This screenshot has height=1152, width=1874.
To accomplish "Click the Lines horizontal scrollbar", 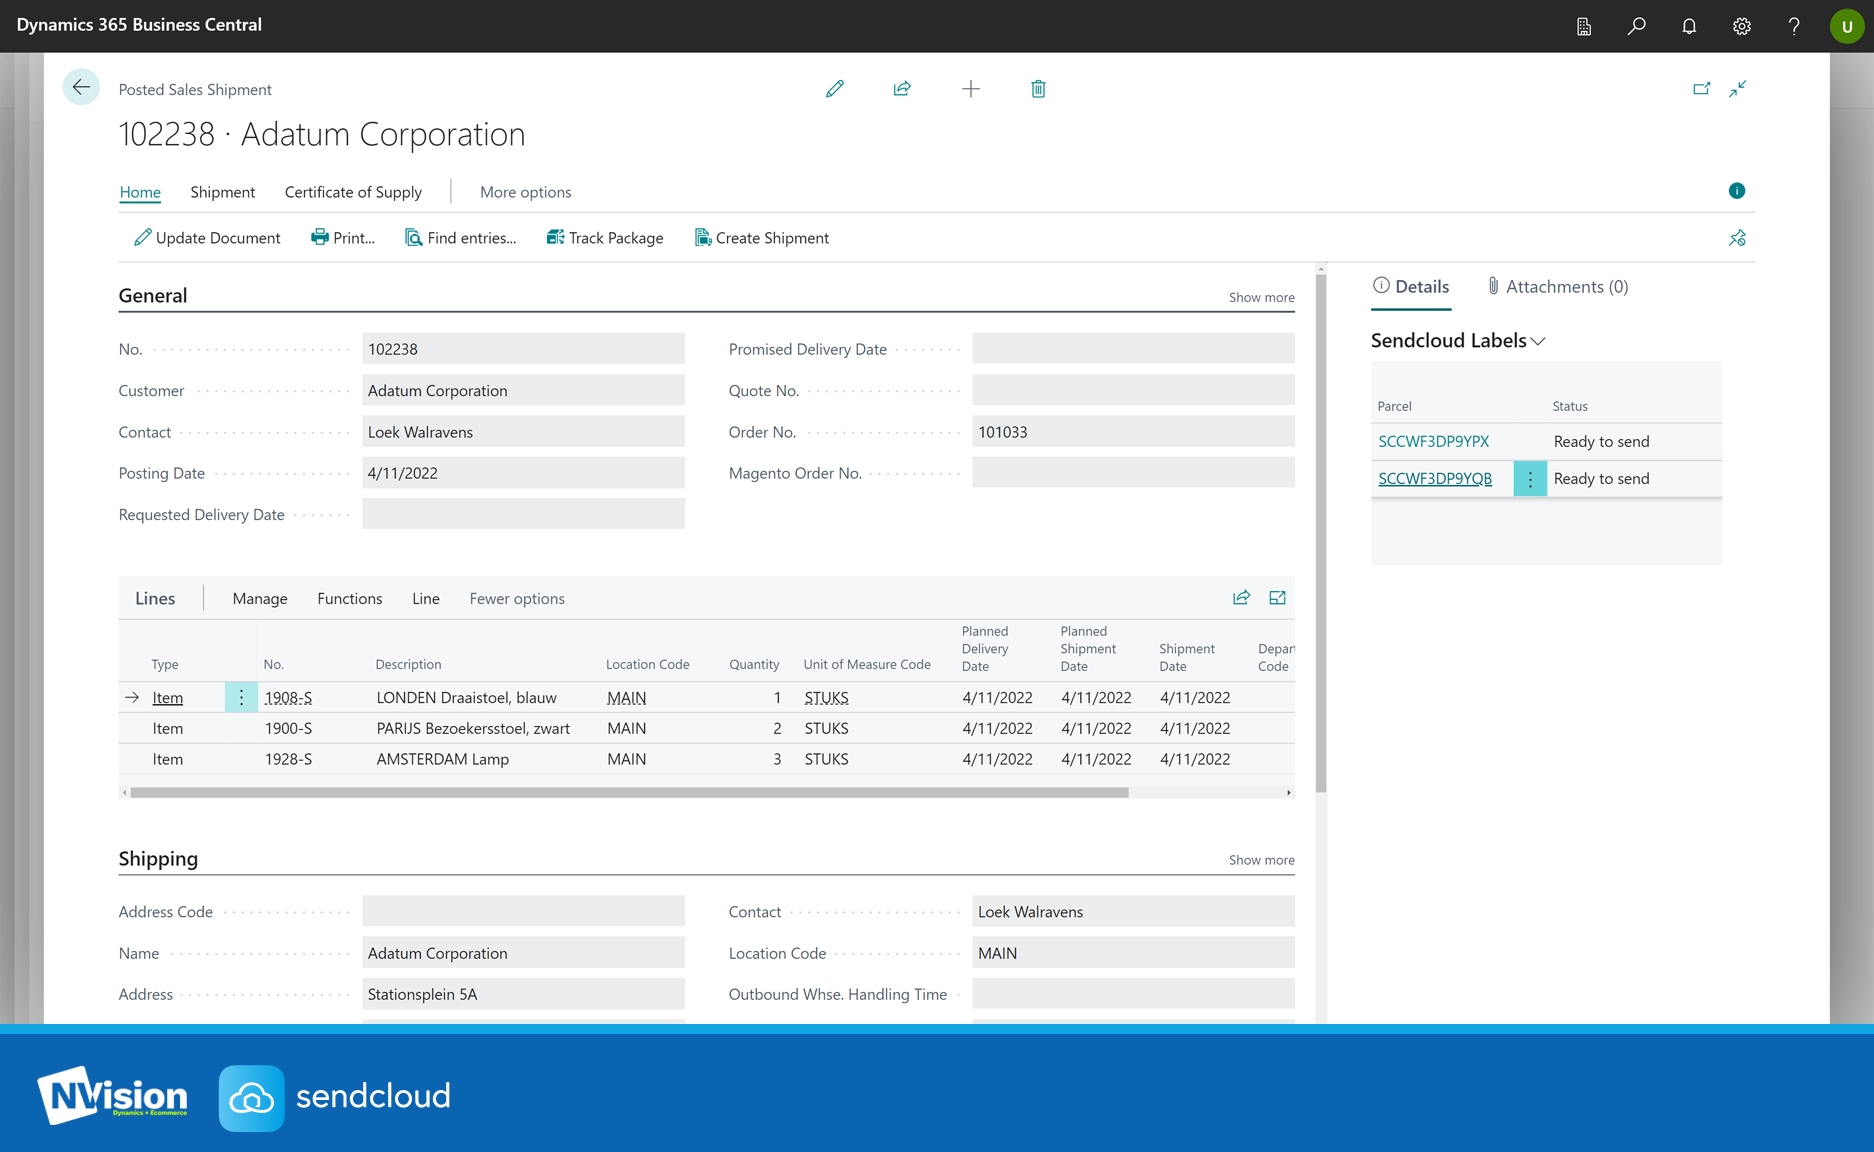I will (x=629, y=792).
